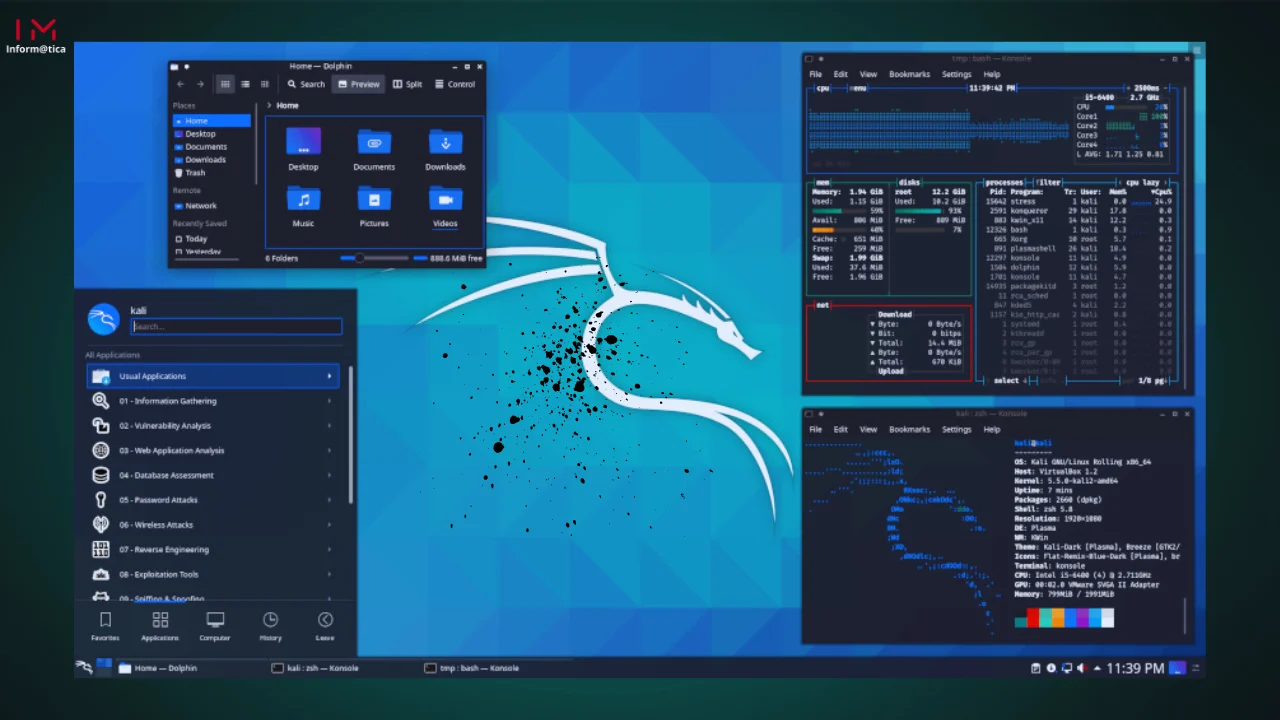Image resolution: width=1280 pixels, height=720 pixels.
Task: Click the Kali launcher icon on taskbar
Action: click(84, 667)
